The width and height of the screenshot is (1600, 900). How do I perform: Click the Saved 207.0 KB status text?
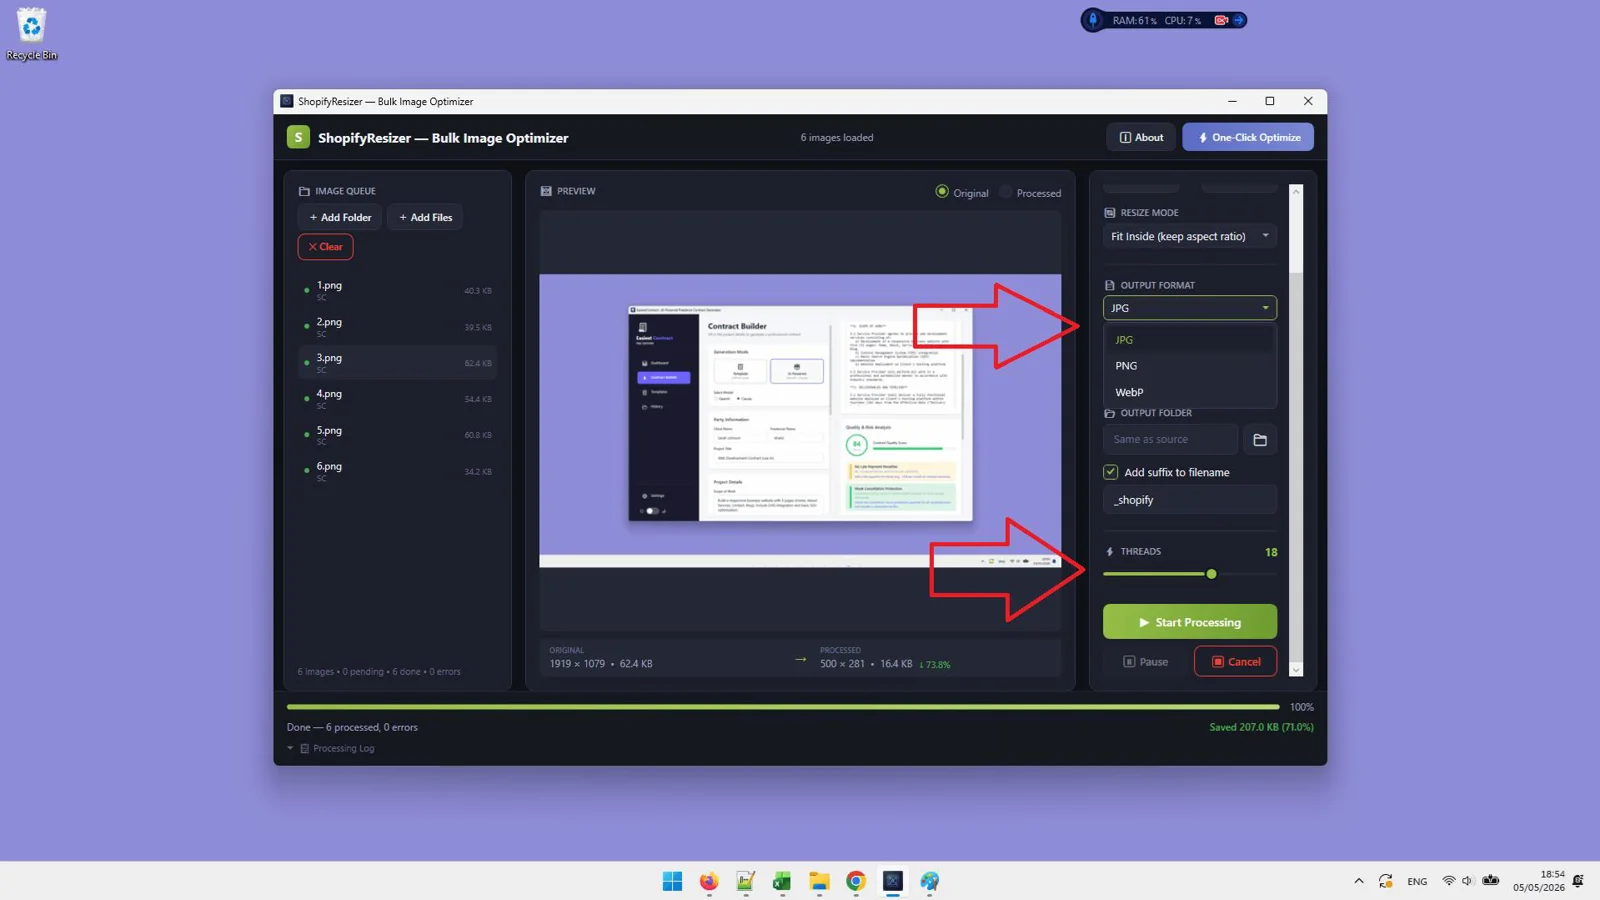coord(1261,727)
